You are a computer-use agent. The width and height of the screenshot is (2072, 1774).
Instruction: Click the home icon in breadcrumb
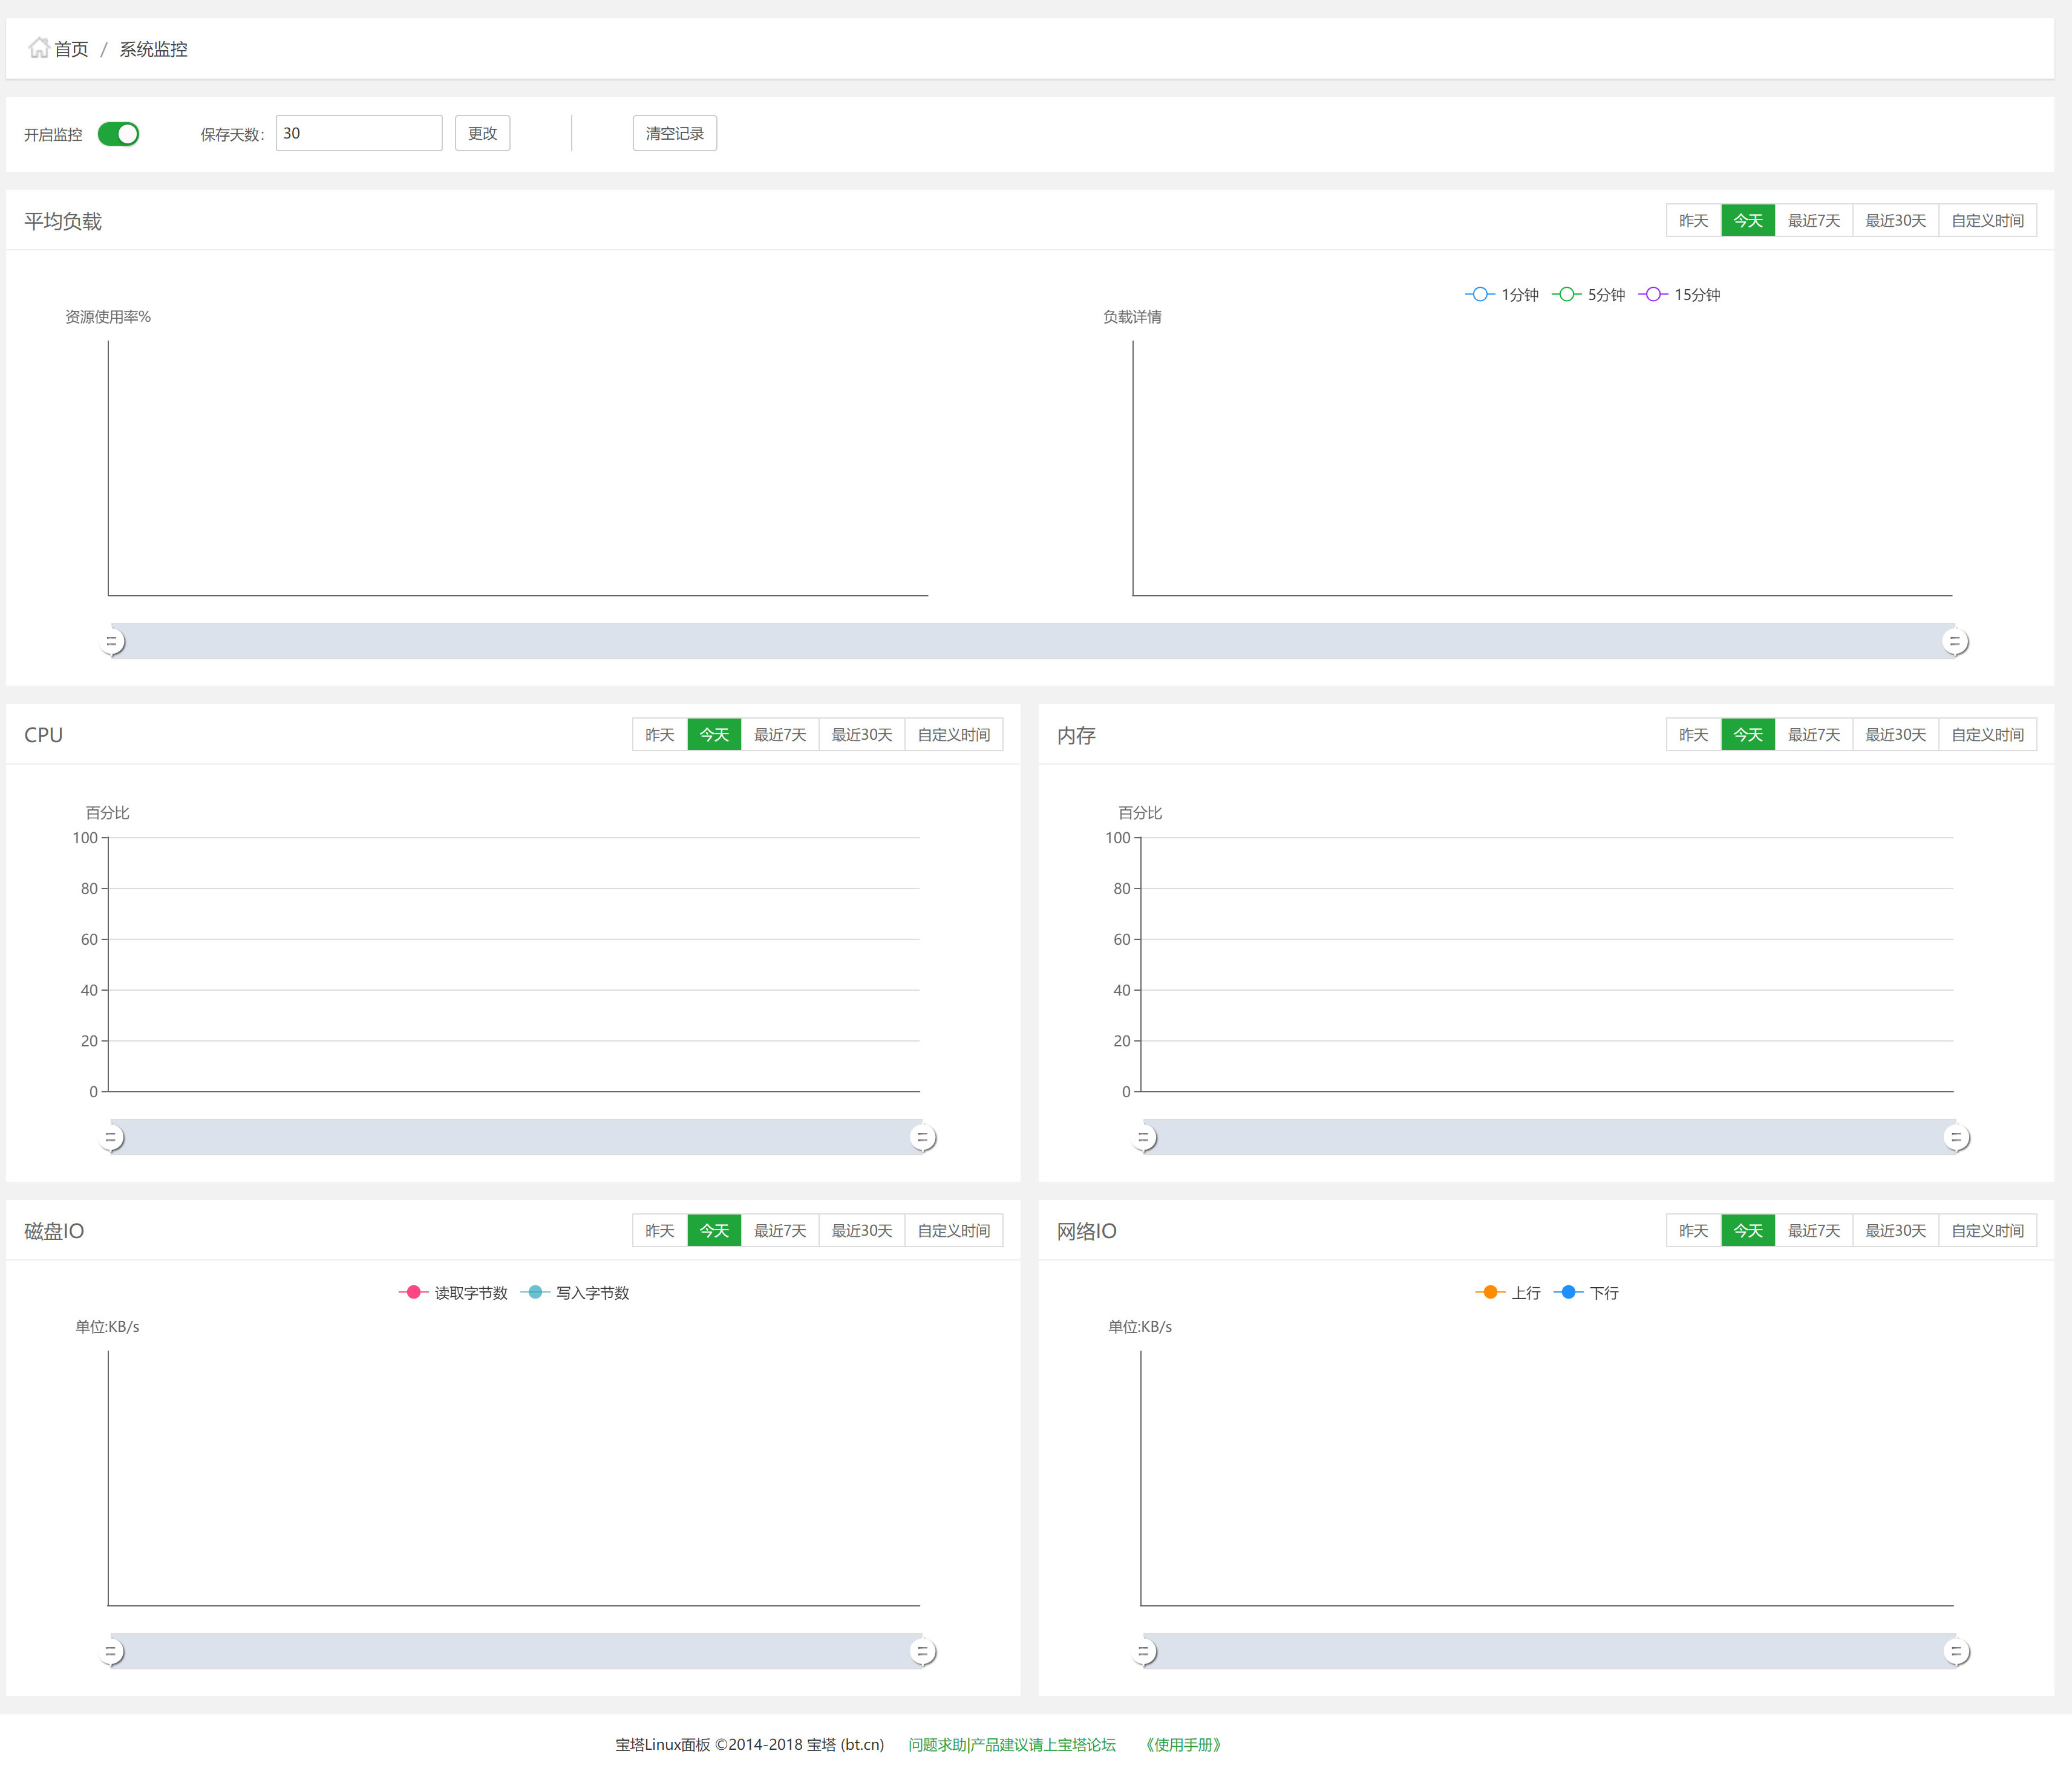pyautogui.click(x=39, y=48)
